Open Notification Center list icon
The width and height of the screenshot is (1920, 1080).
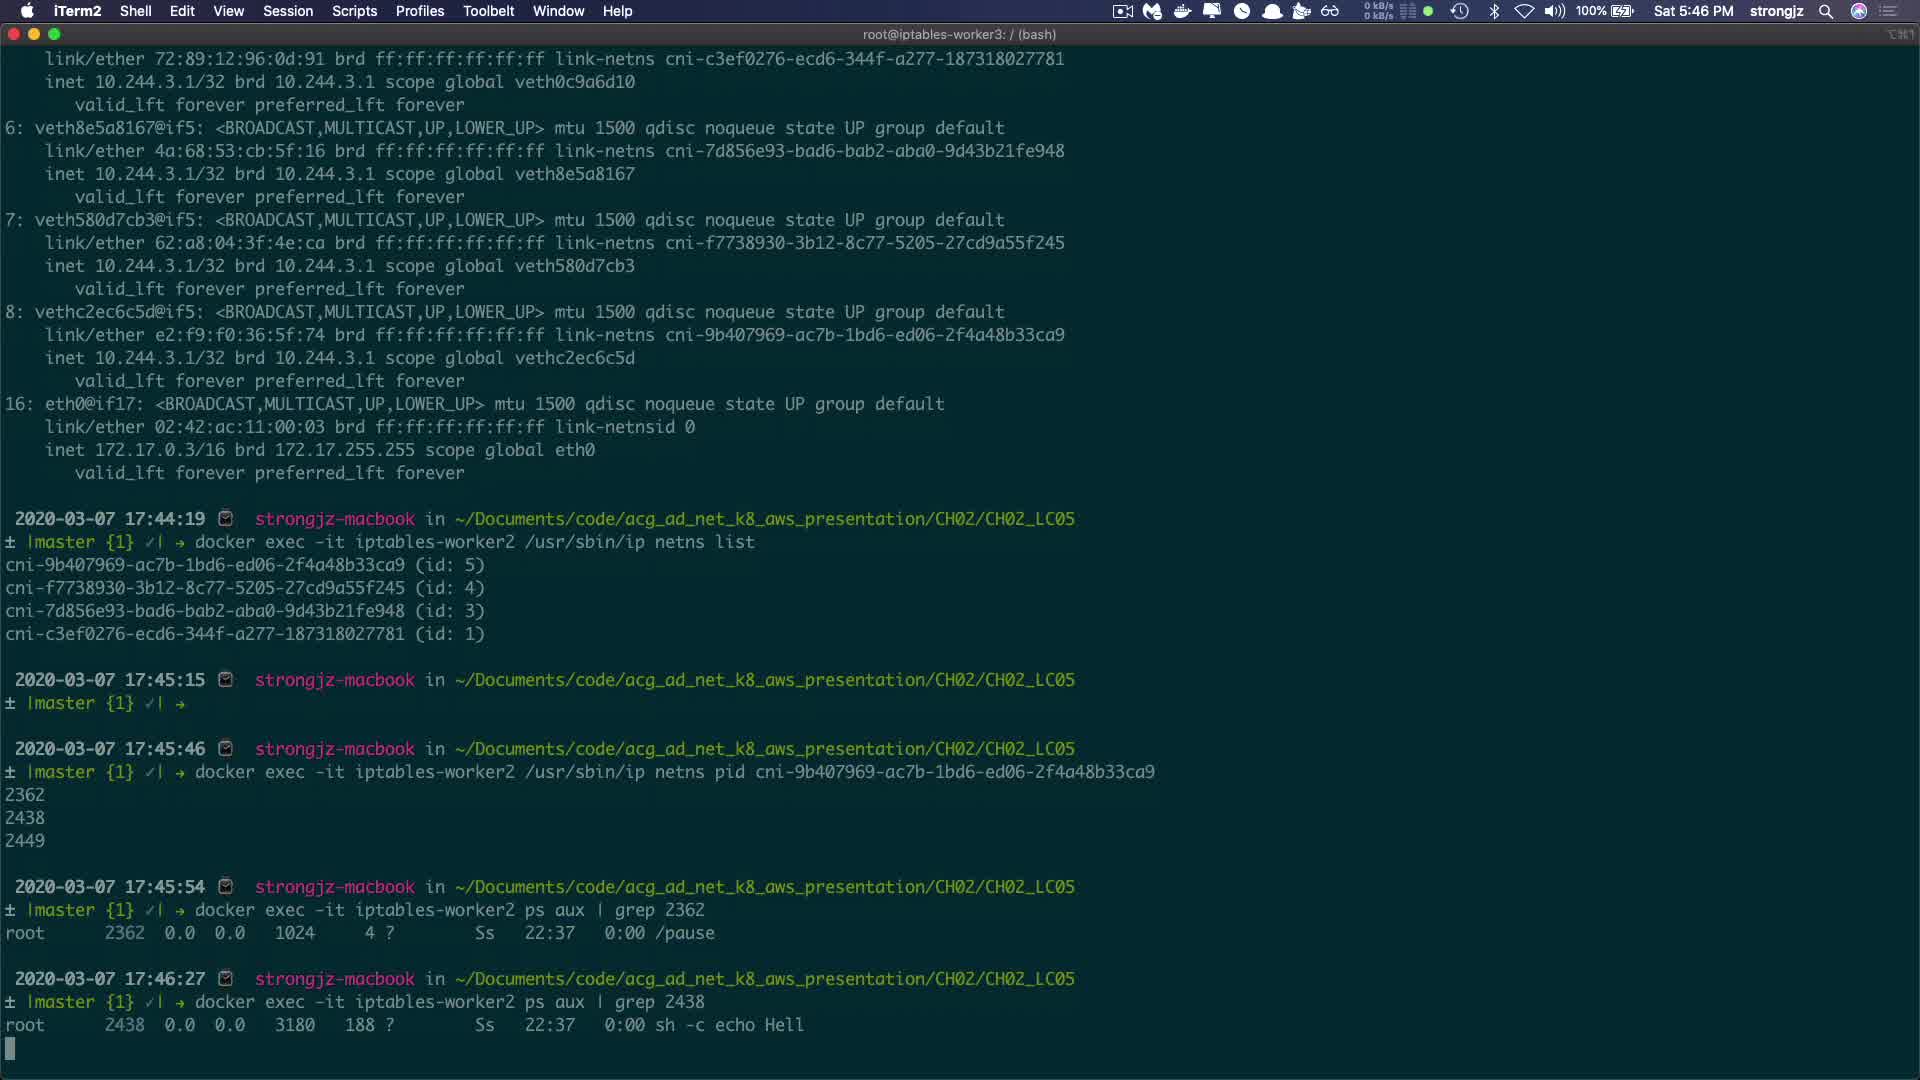[x=1889, y=11]
